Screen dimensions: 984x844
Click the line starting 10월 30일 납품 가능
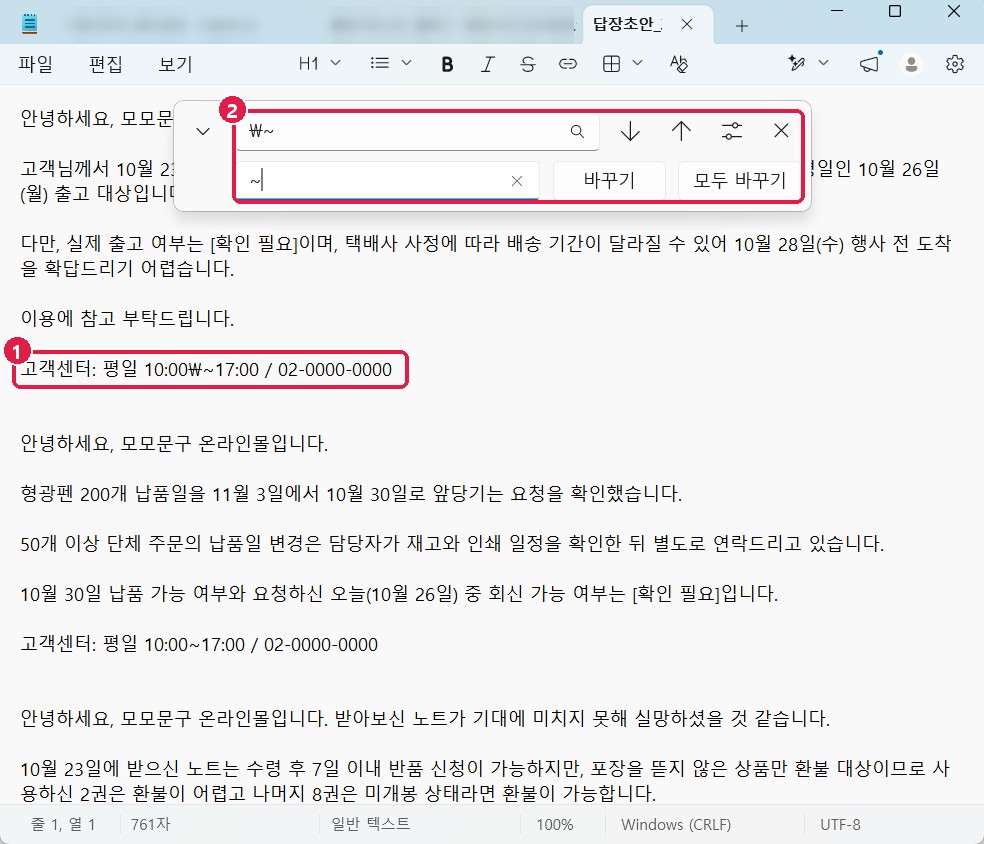pos(399,594)
